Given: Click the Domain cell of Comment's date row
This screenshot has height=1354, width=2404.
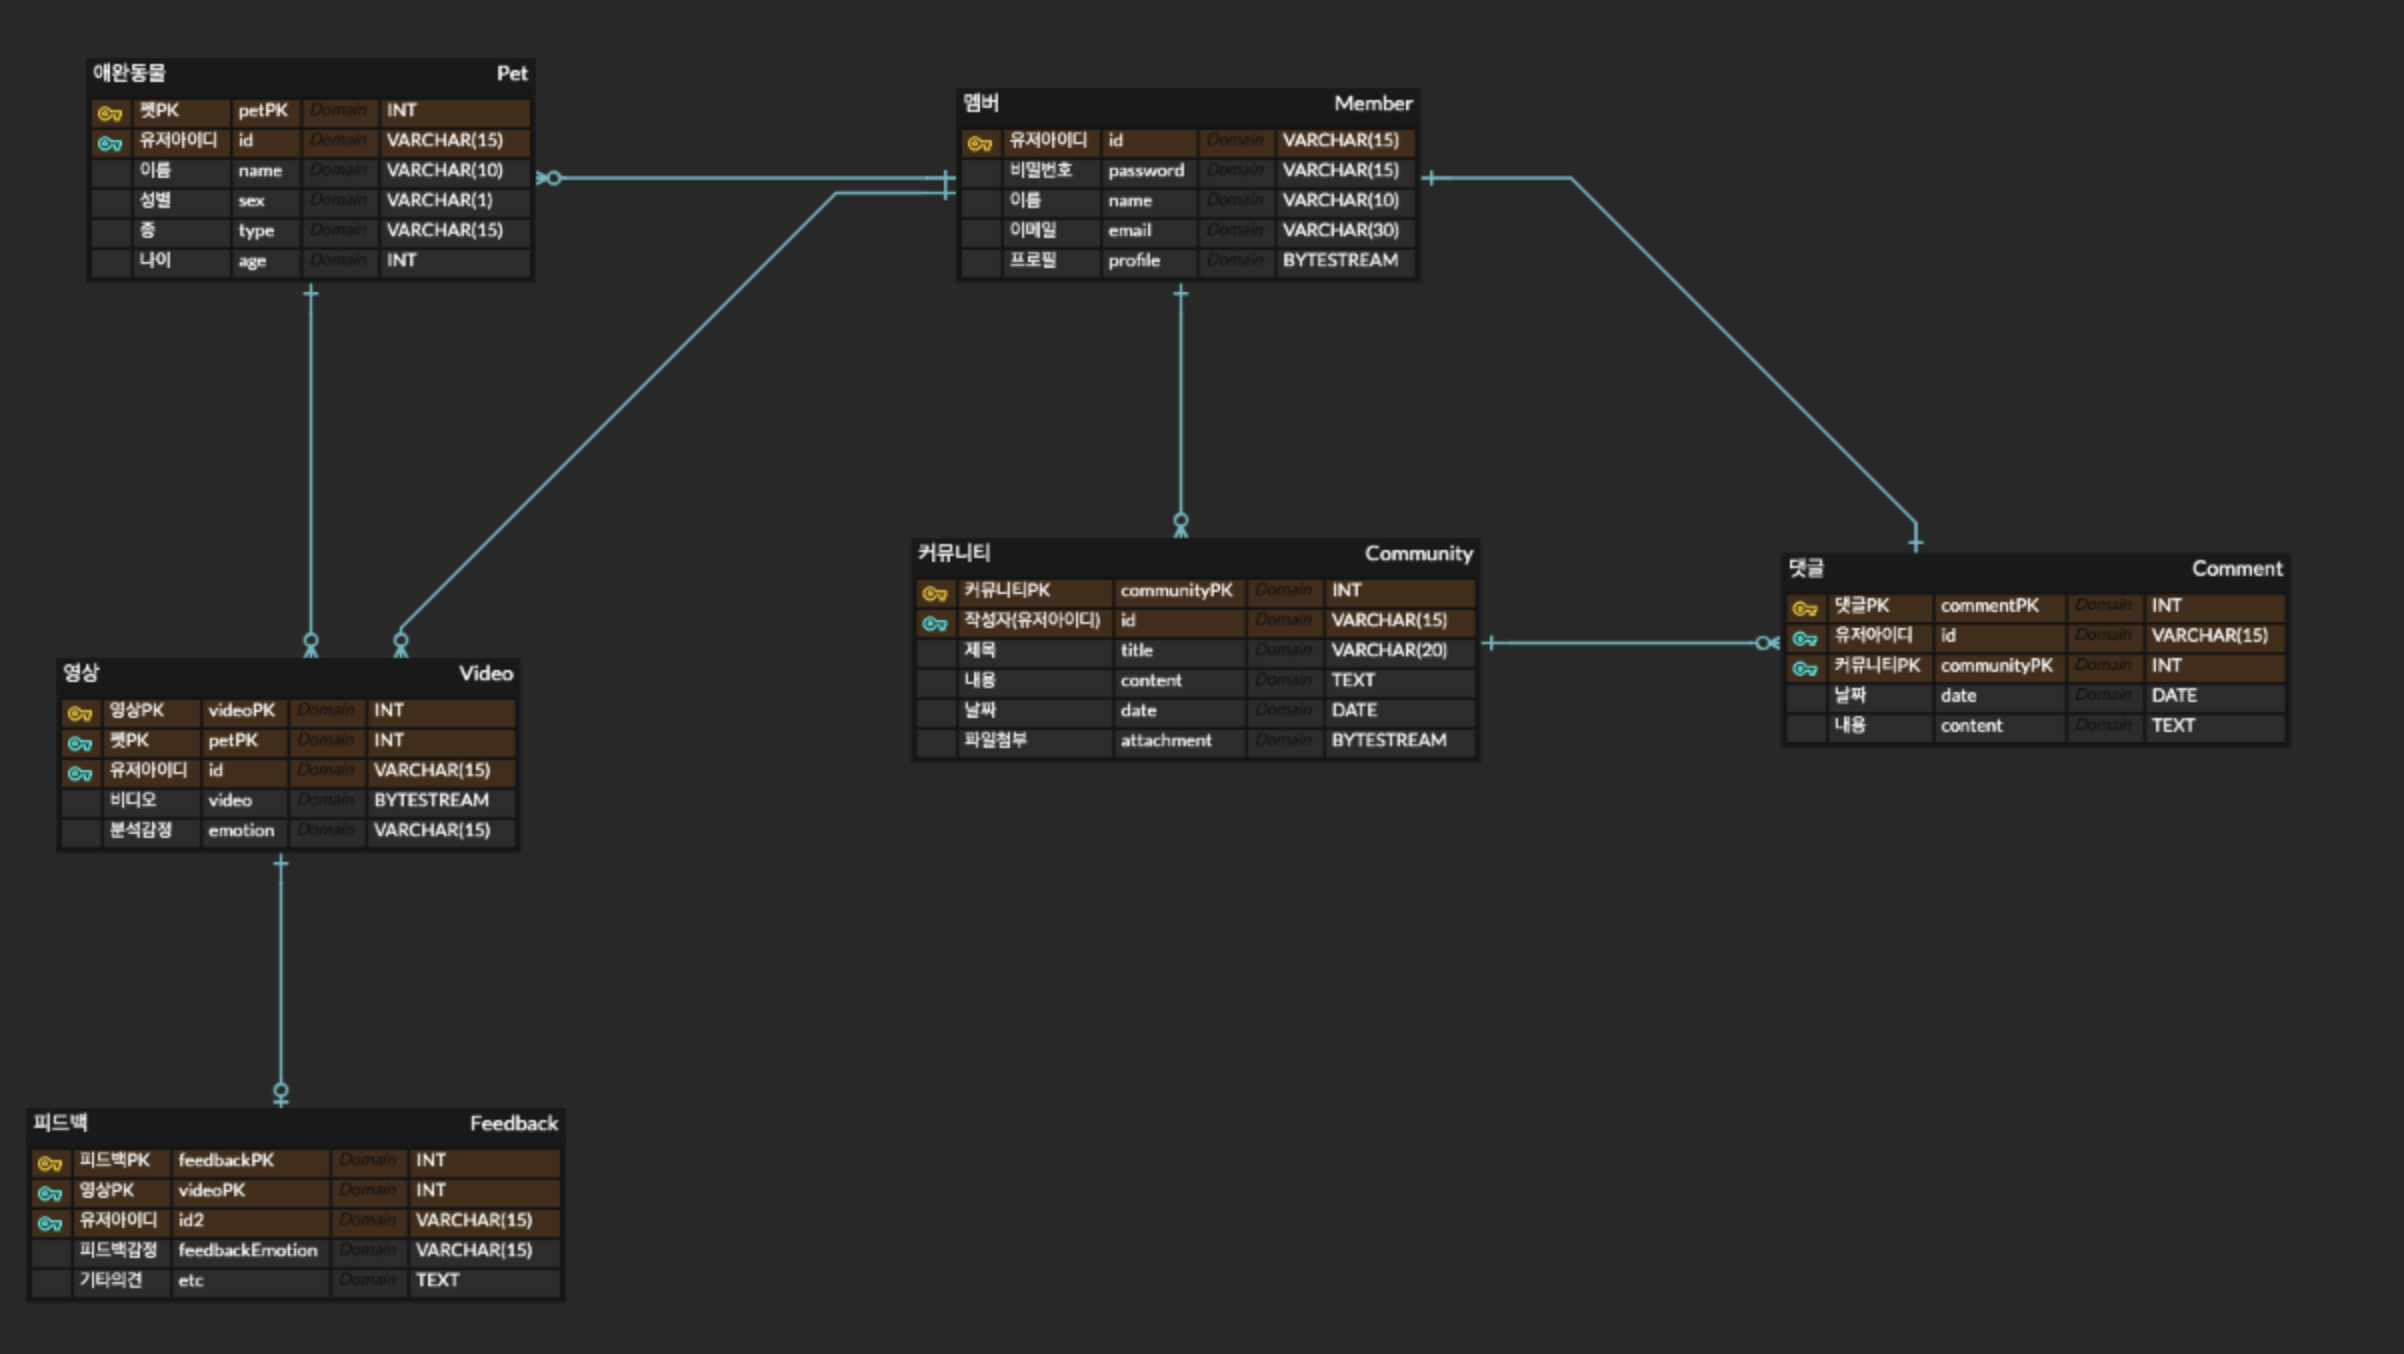Looking at the screenshot, I should pos(2103,695).
